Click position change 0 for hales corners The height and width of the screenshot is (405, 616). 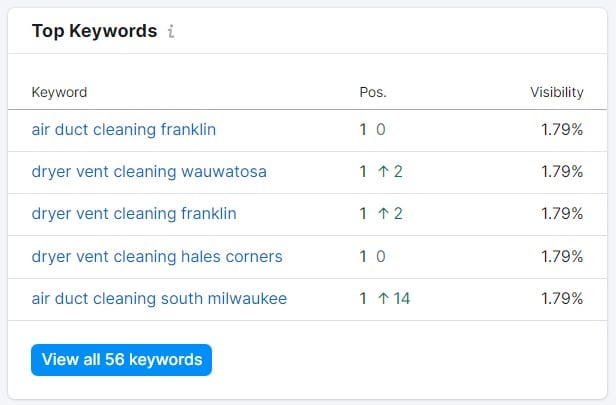pos(381,257)
